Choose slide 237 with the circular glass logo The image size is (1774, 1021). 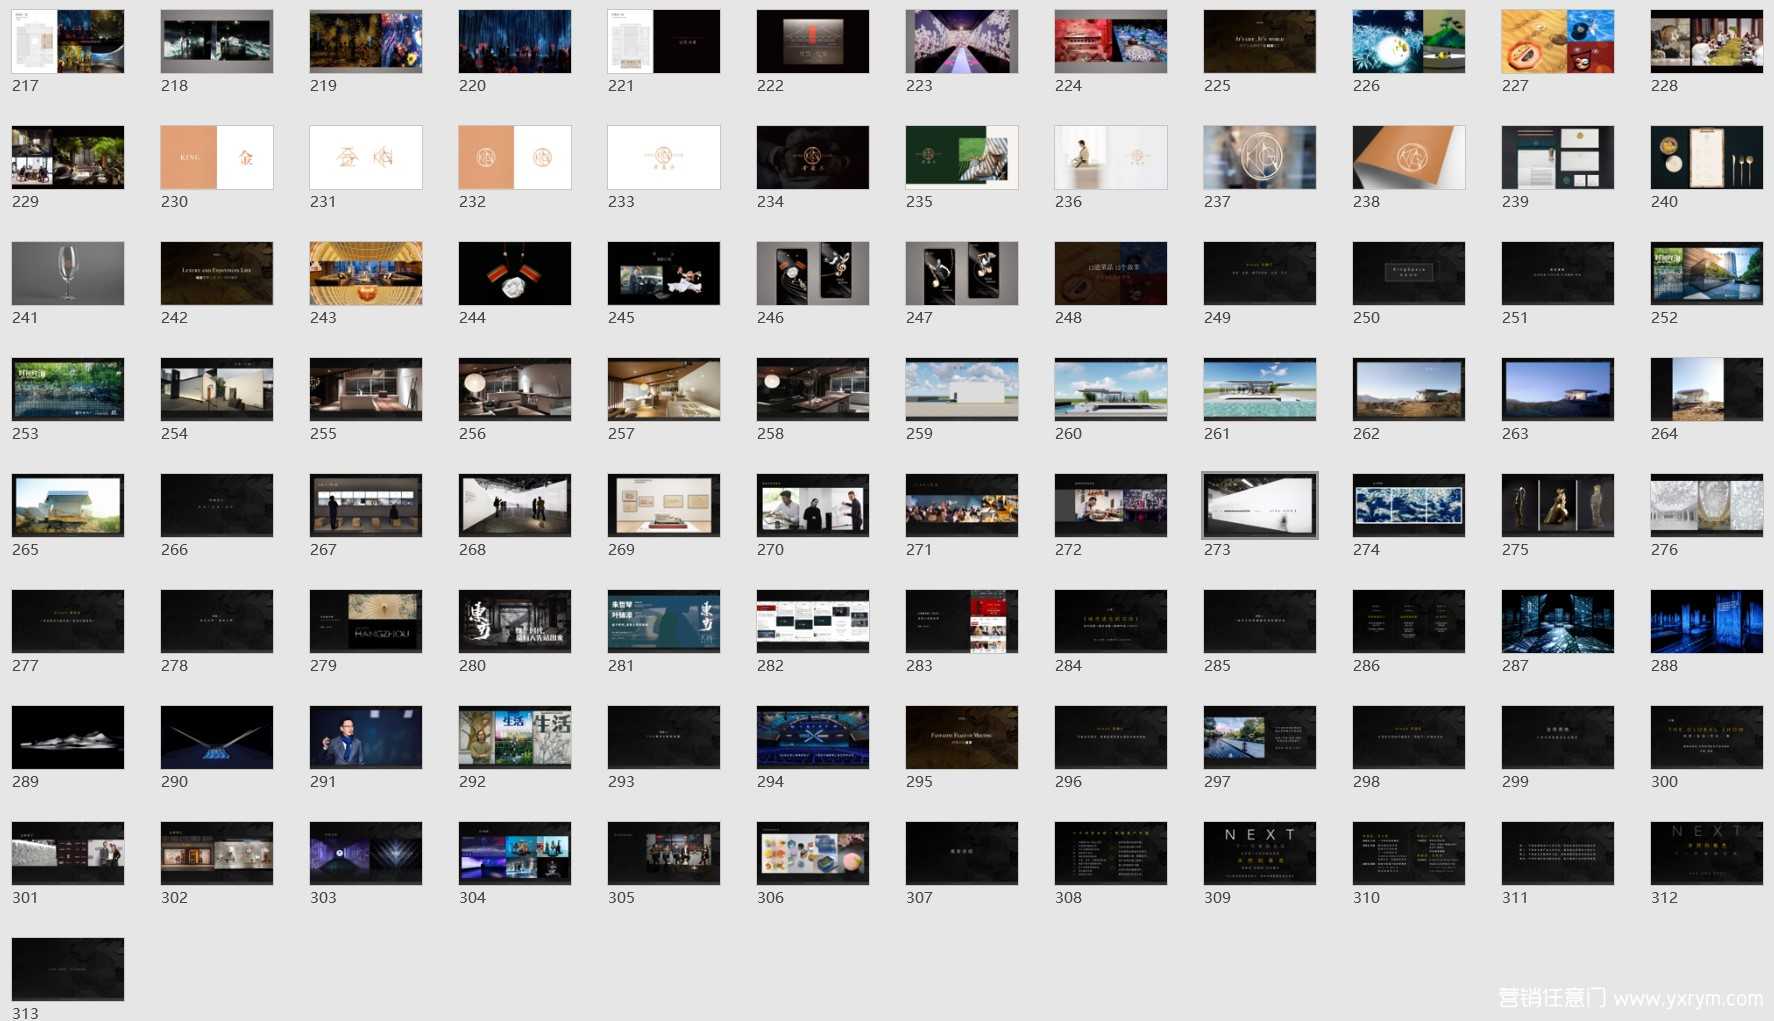click(1259, 157)
